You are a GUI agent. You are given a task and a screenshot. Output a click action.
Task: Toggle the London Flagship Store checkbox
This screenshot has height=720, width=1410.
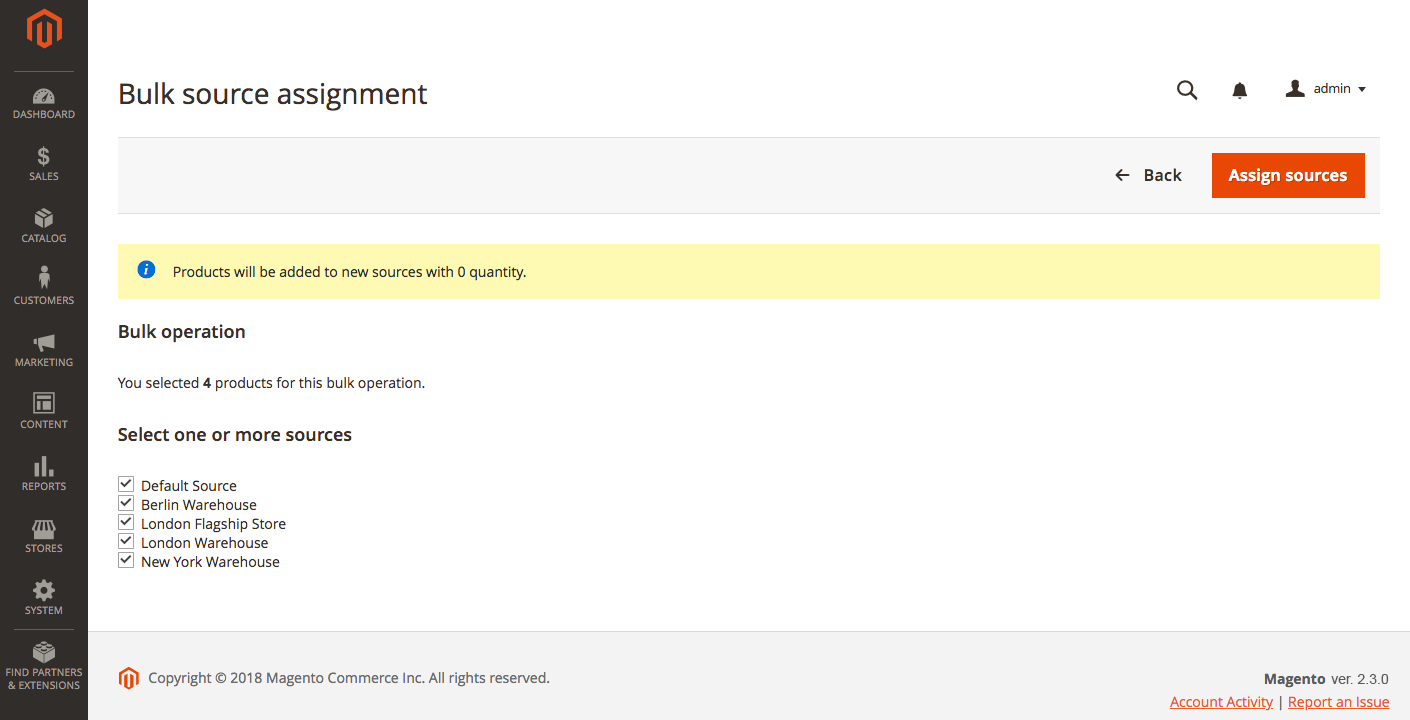pos(126,523)
